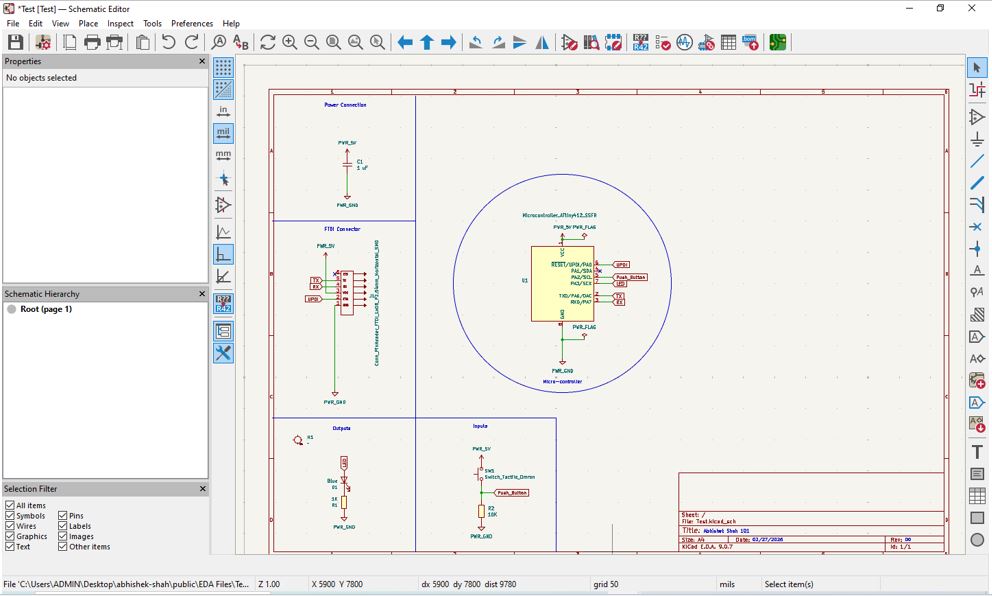Viewport: 992px width, 596px height.
Task: Open the Generate Bill of Materials tool
Action: tap(750, 42)
